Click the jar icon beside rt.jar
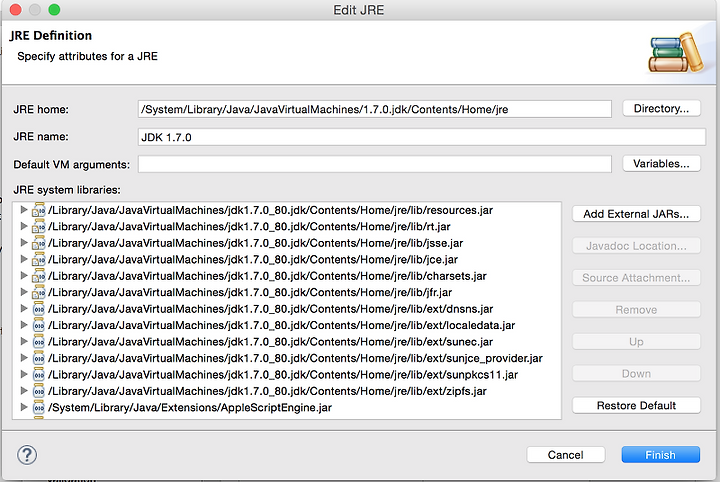 click(39, 227)
